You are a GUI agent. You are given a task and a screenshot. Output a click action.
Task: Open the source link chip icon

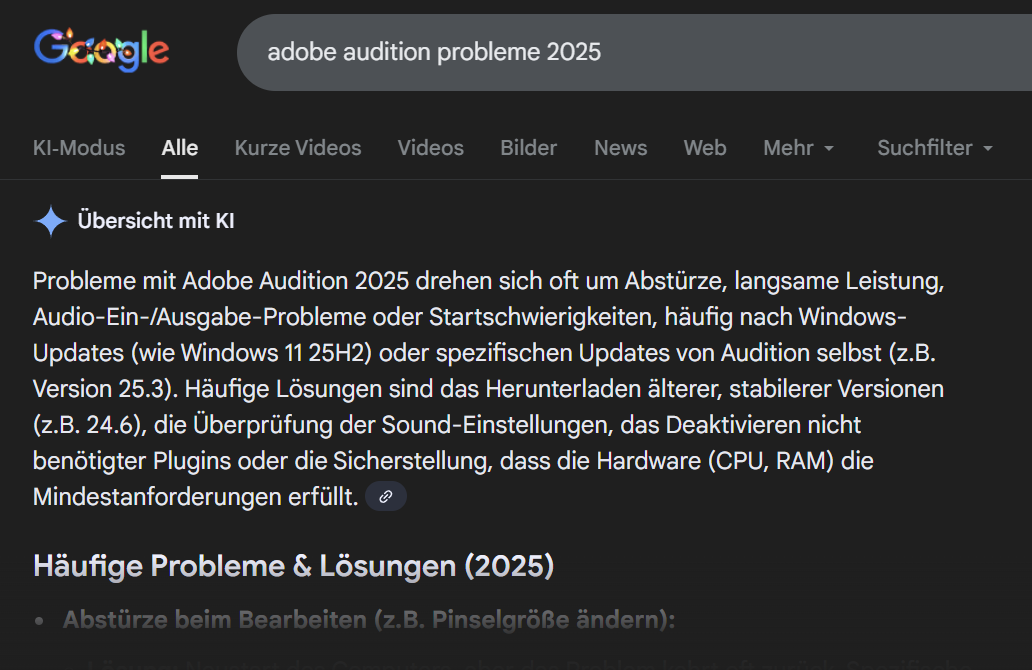point(386,497)
